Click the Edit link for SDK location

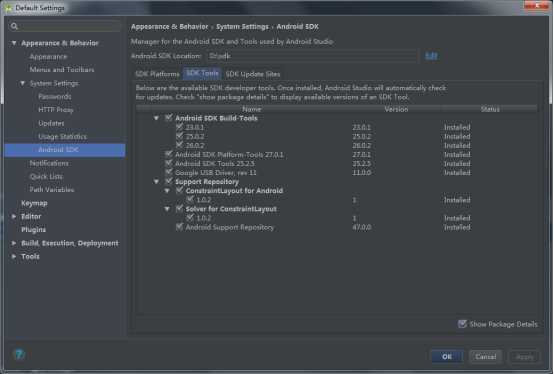click(x=431, y=56)
